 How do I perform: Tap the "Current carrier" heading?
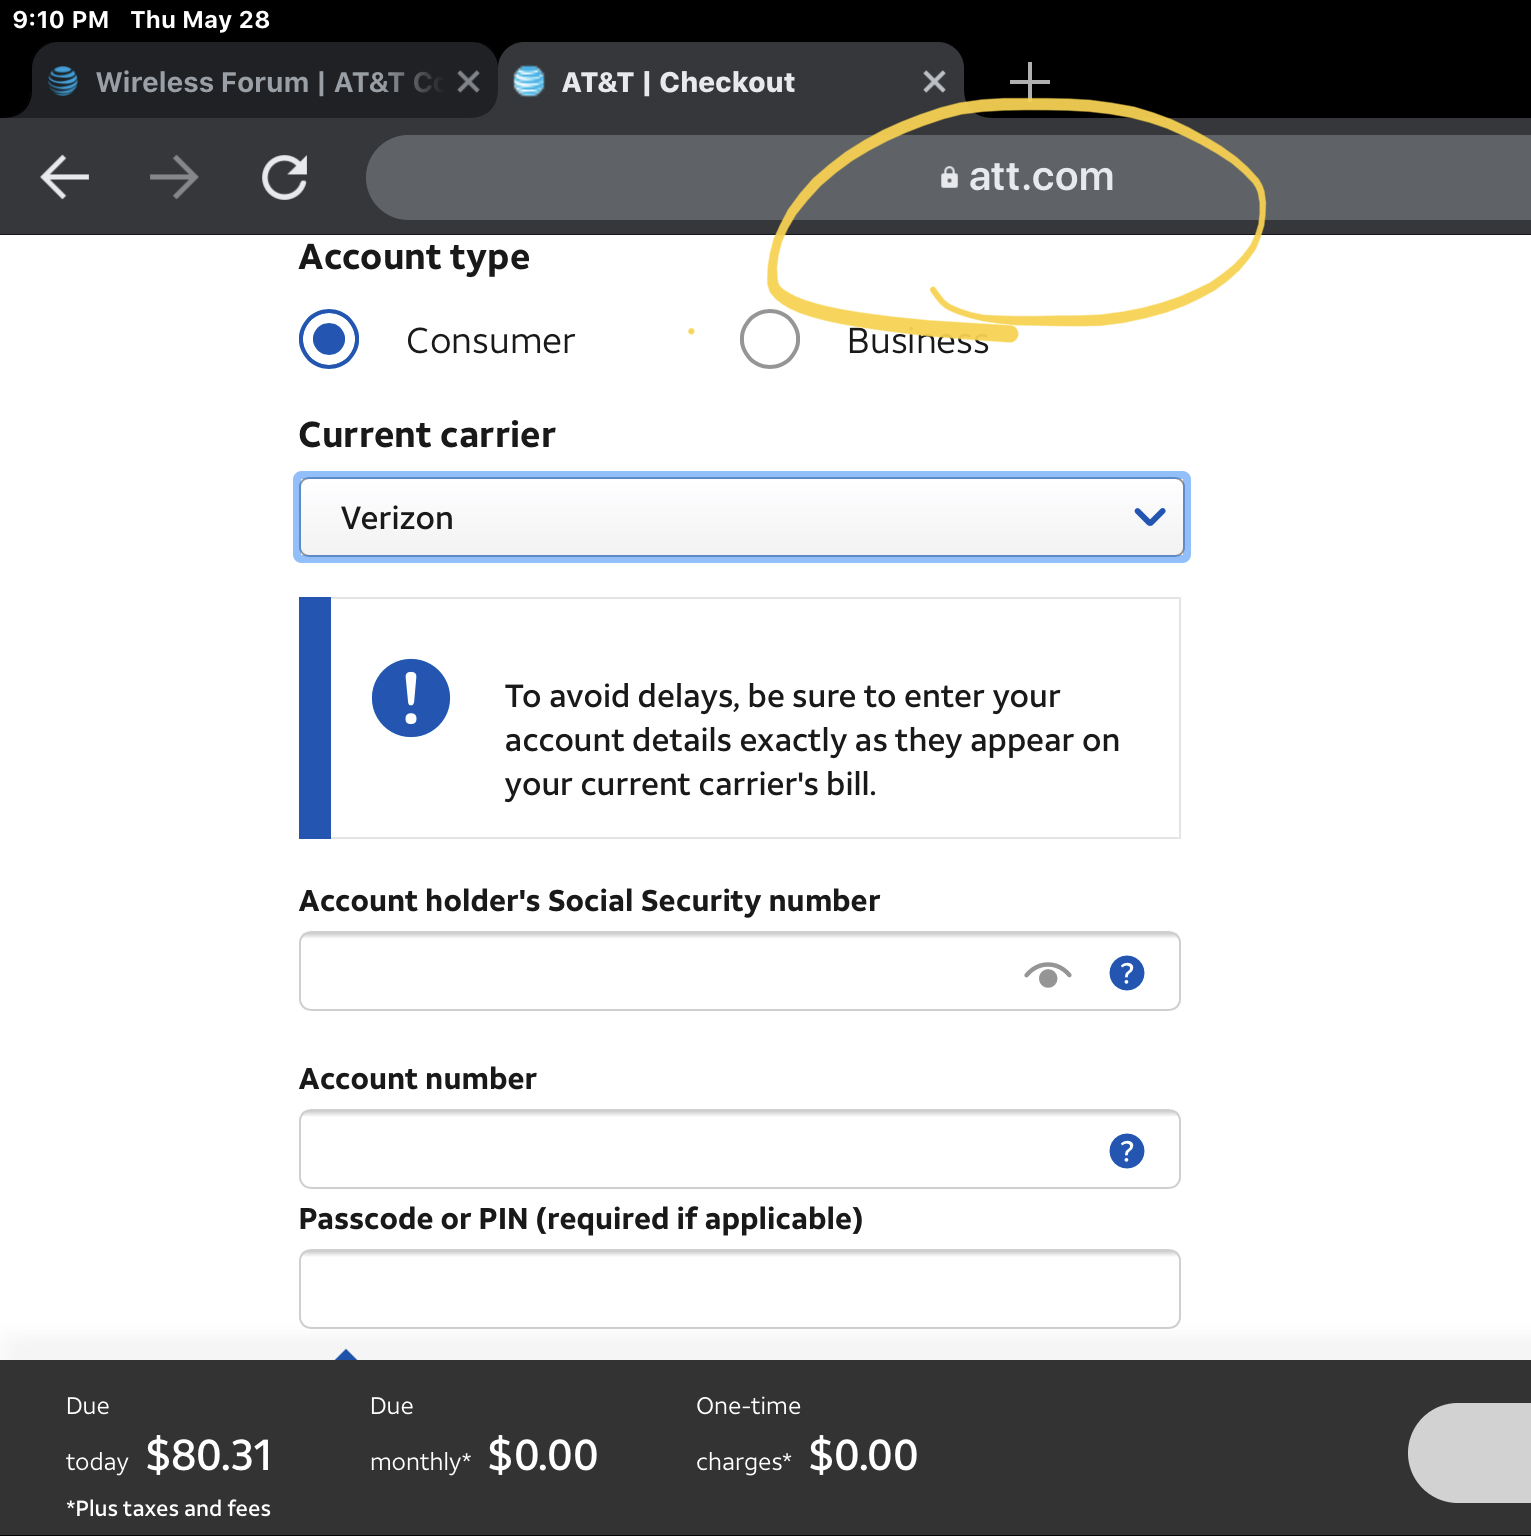(427, 435)
